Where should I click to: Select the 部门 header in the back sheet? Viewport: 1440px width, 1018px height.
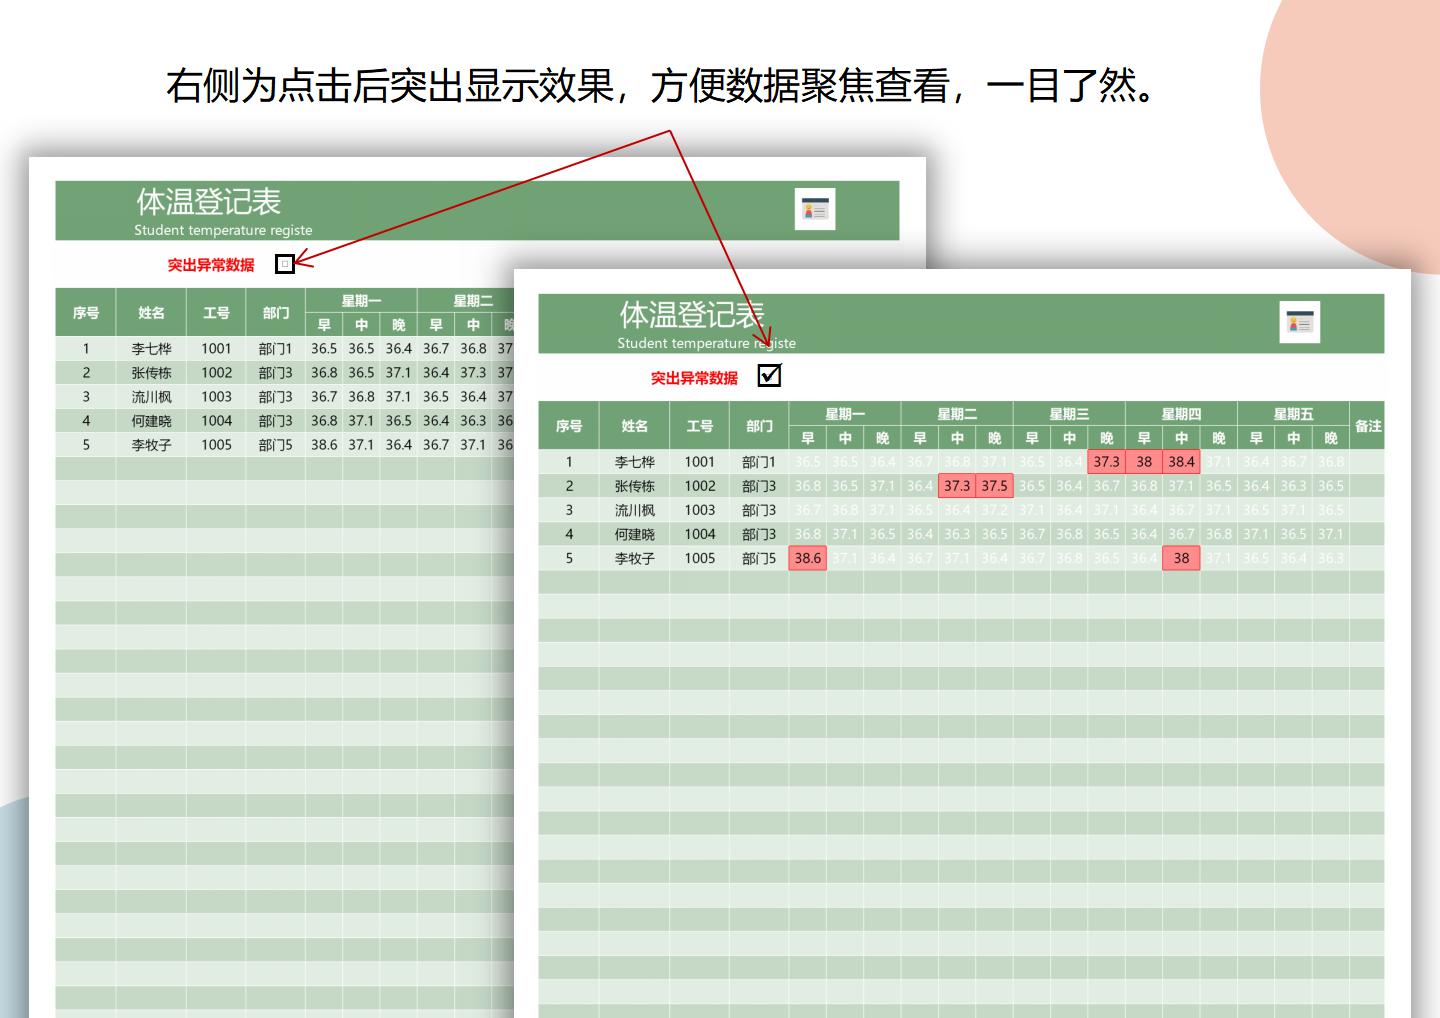276,313
